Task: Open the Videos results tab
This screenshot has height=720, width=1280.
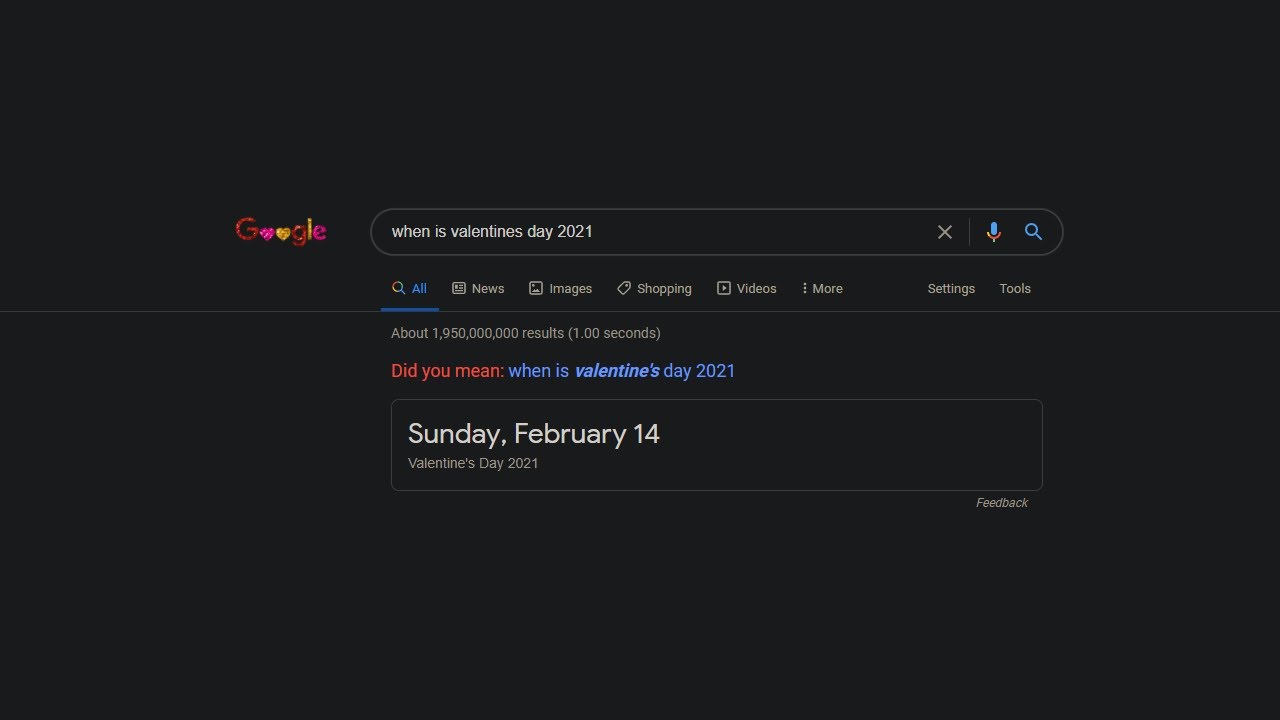Action: tap(747, 288)
